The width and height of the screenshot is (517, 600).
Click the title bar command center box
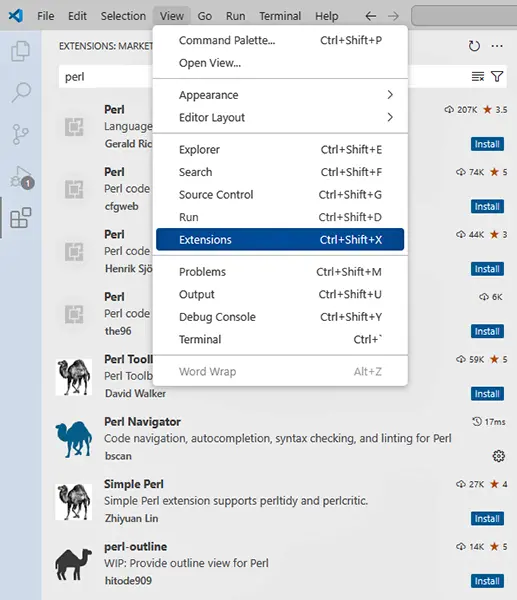[x=464, y=16]
